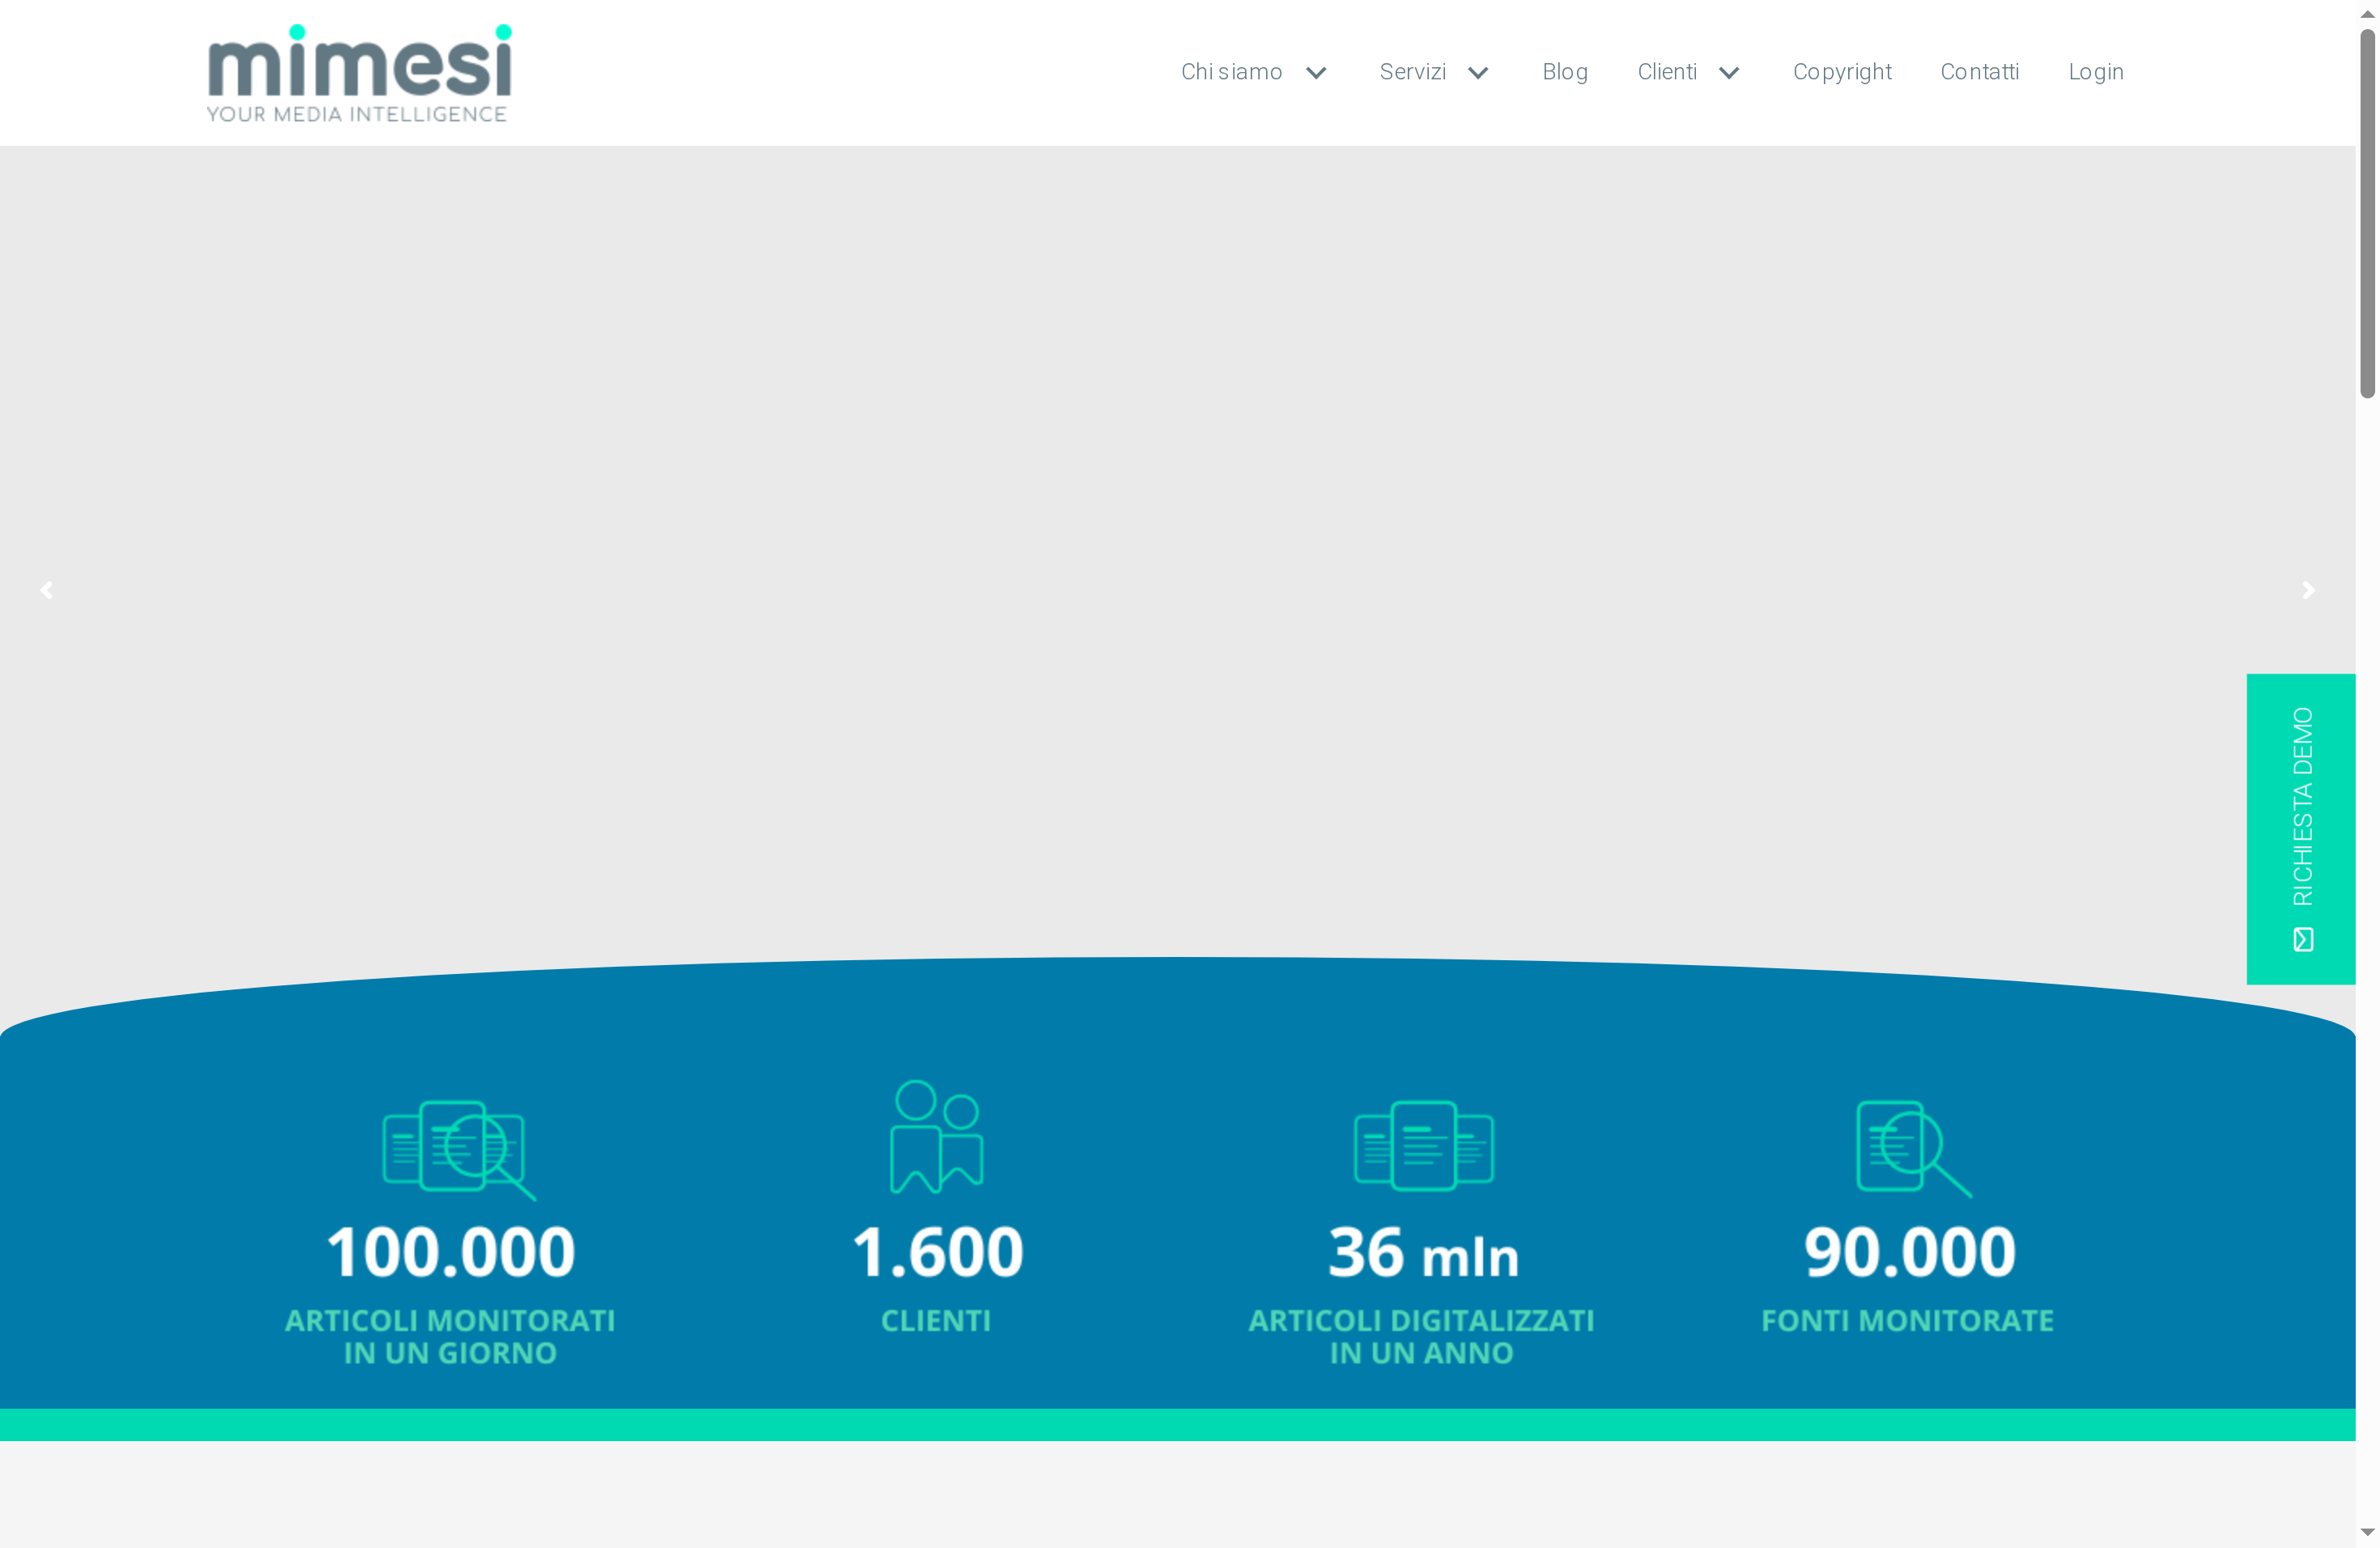Click the scrollbar up arrow at top right

pyautogui.click(x=2369, y=12)
